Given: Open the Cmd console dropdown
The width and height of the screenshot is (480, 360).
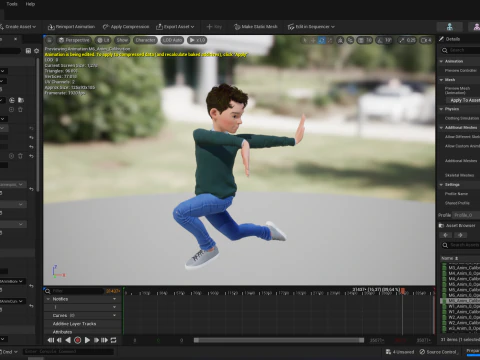Looking at the screenshot, I should coord(9,352).
